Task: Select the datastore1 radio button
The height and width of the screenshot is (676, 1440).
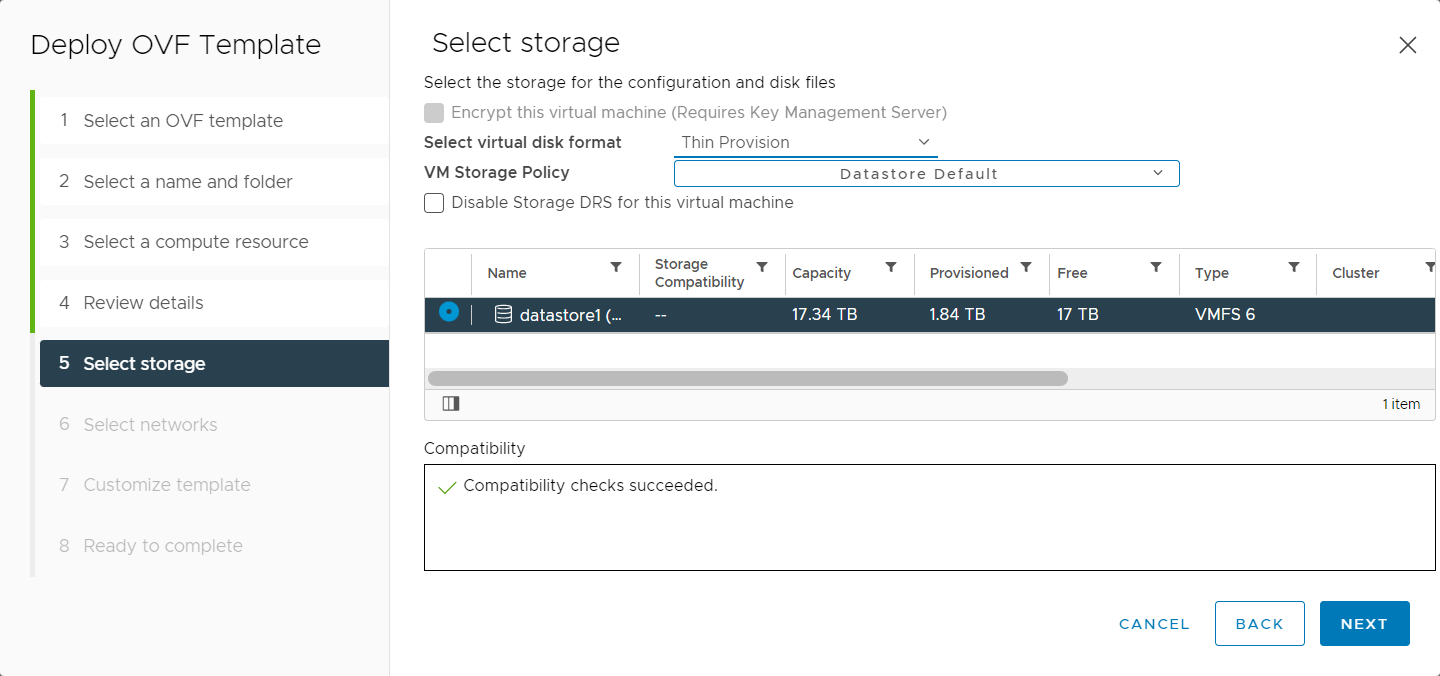Action: point(449,312)
